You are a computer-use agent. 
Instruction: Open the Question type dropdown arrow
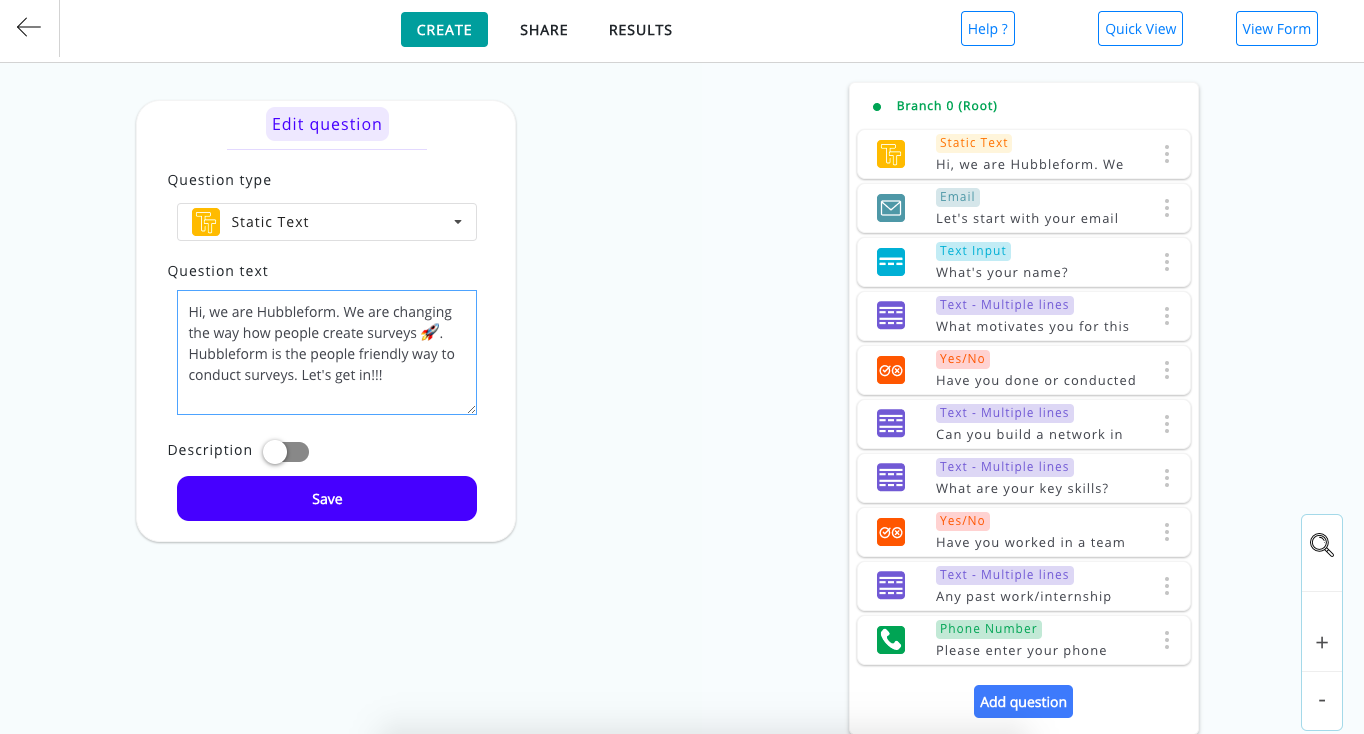[x=458, y=222]
